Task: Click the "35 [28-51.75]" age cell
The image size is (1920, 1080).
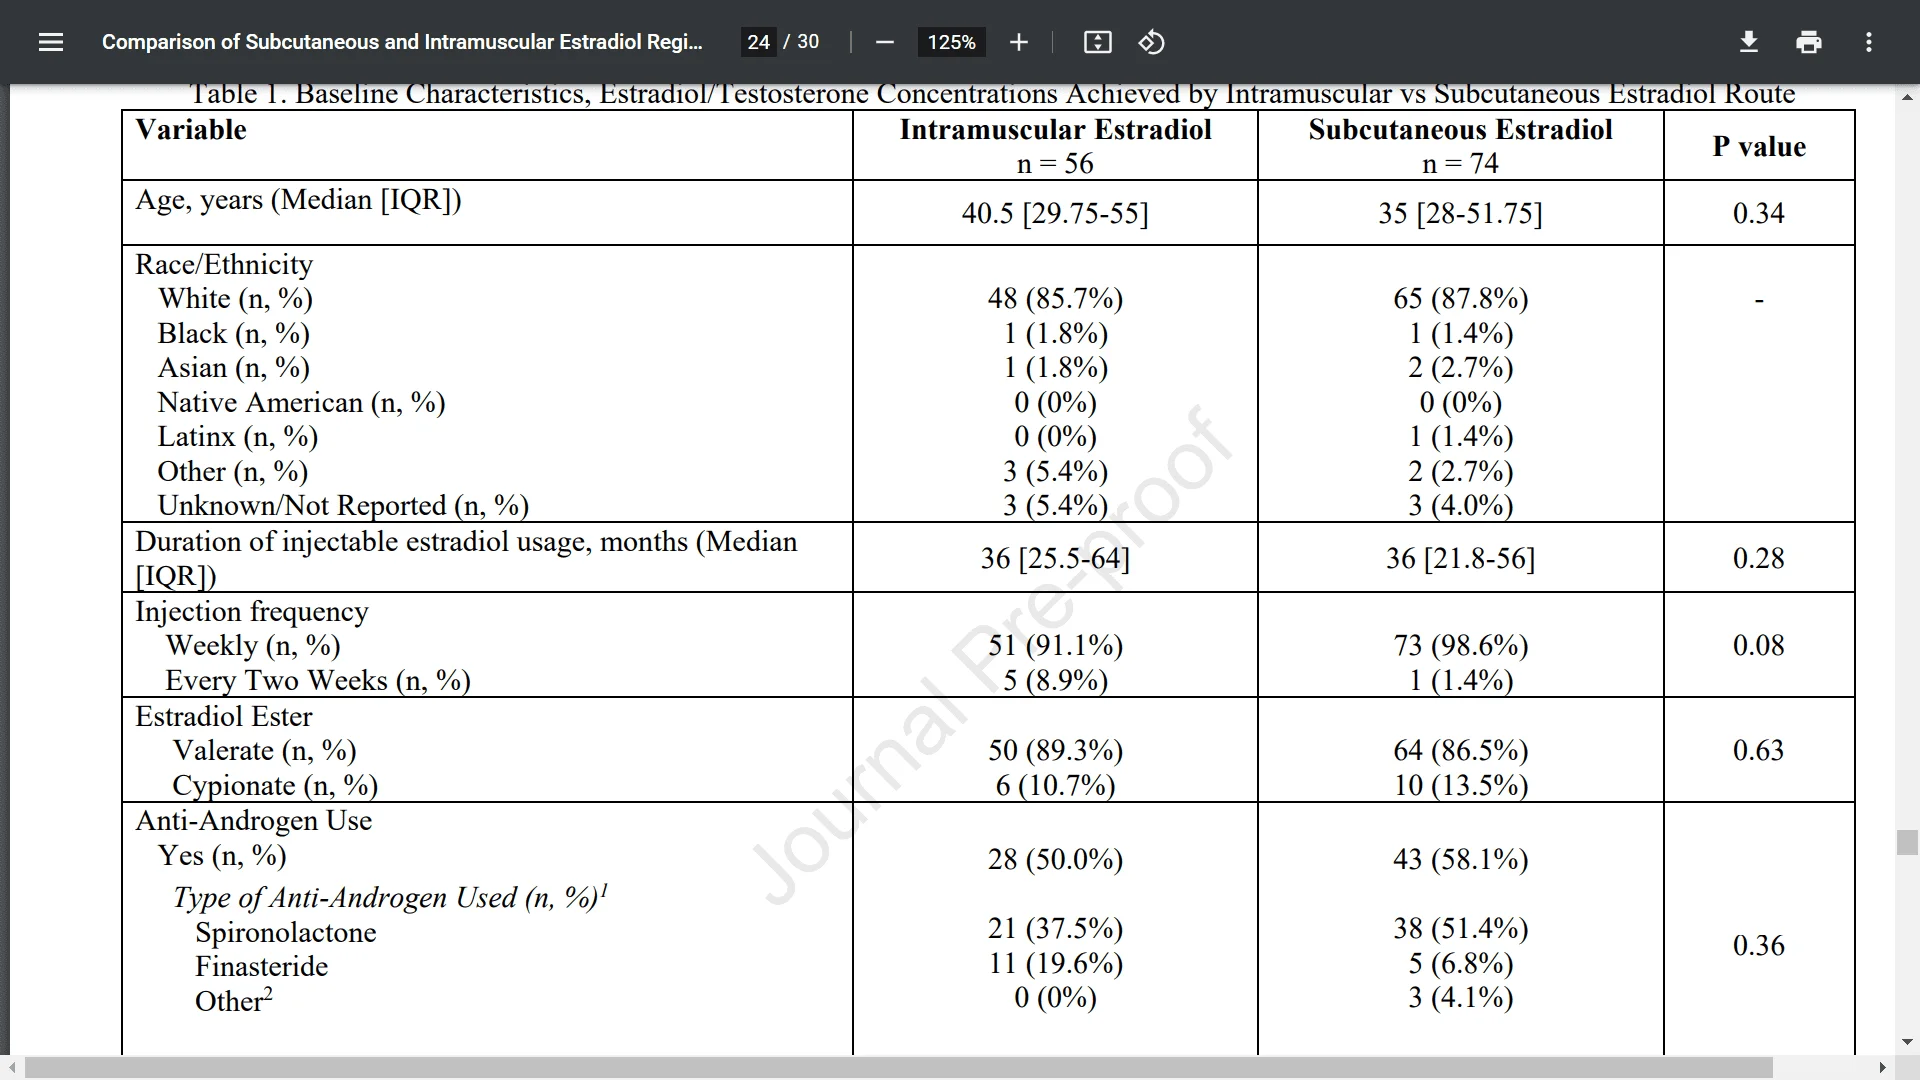Action: 1460,213
